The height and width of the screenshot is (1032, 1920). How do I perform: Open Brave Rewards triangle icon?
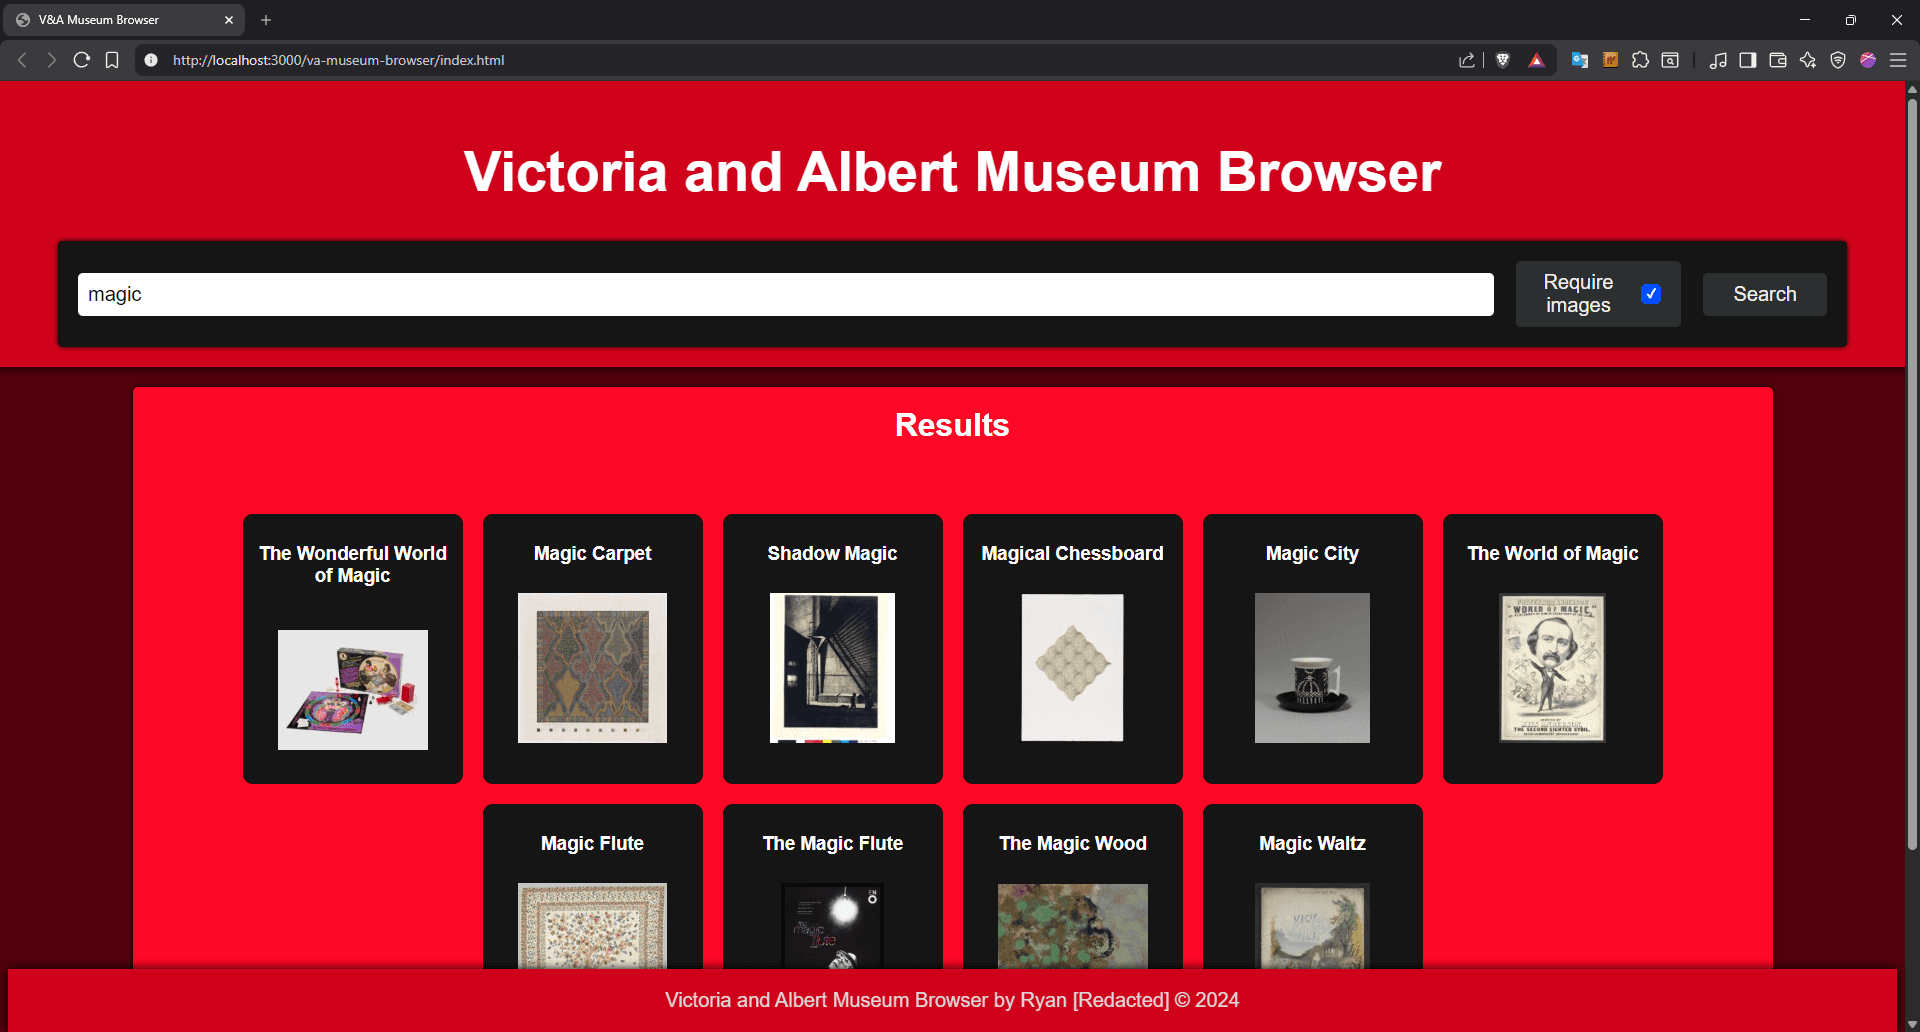coord(1537,60)
